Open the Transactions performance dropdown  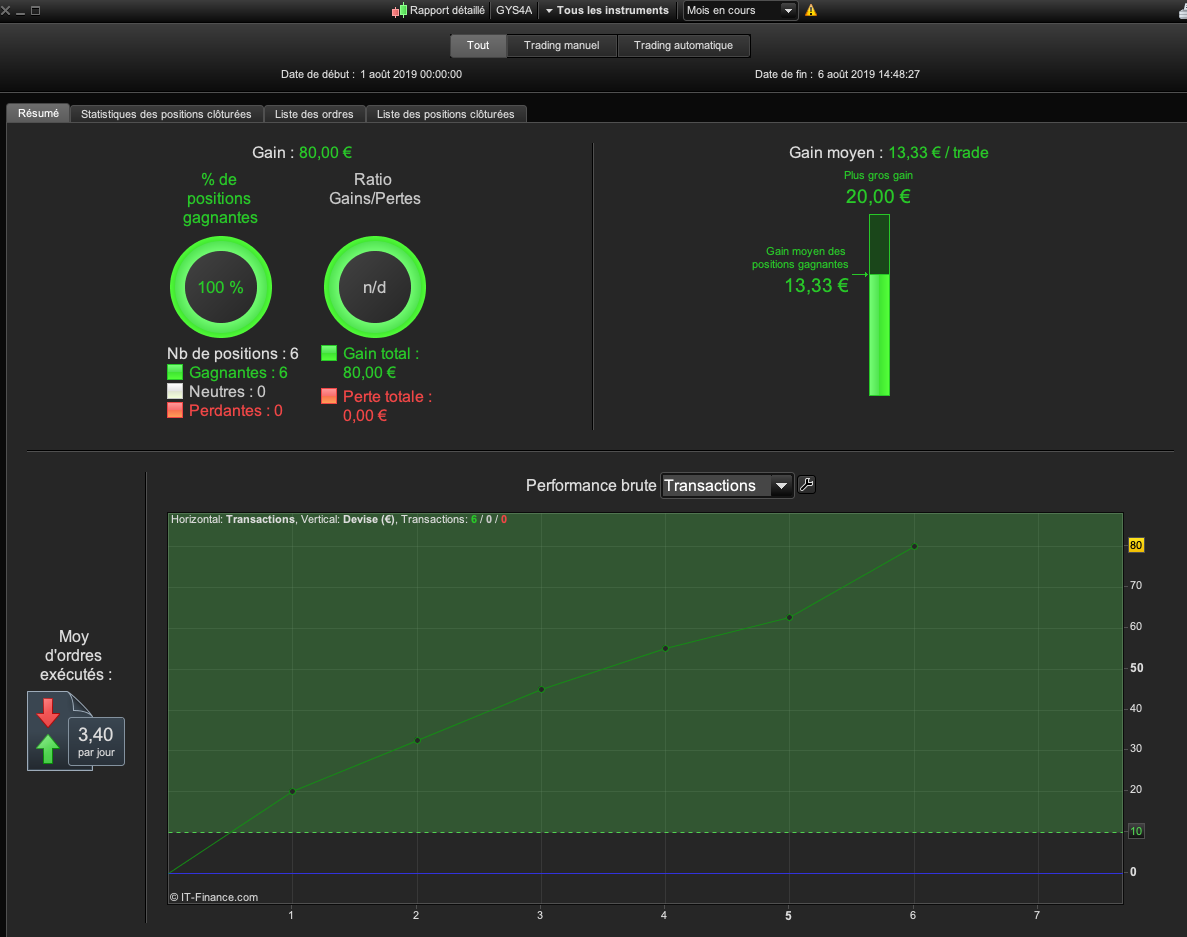pos(727,485)
